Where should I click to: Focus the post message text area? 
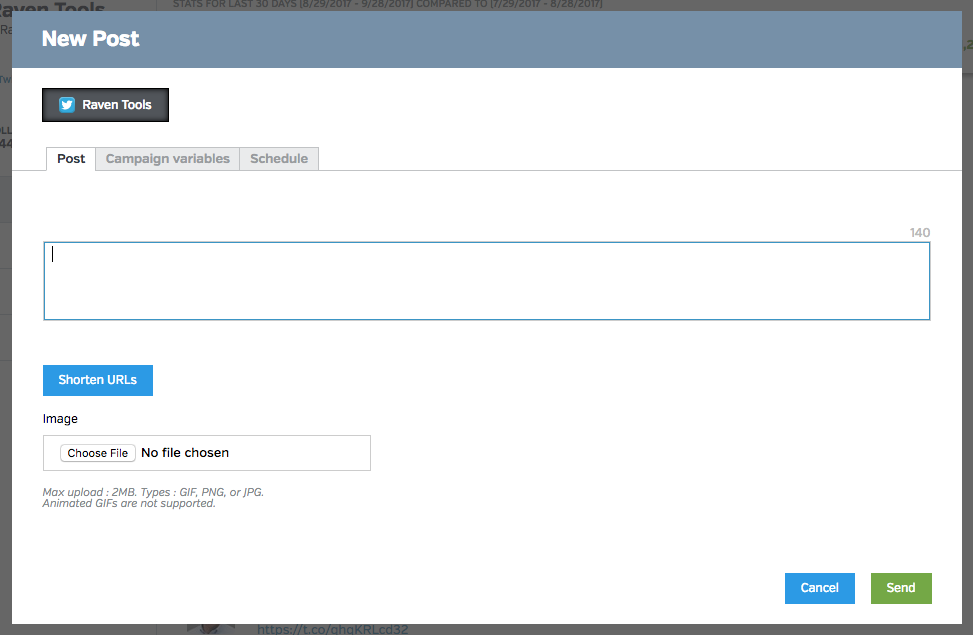pyautogui.click(x=486, y=281)
